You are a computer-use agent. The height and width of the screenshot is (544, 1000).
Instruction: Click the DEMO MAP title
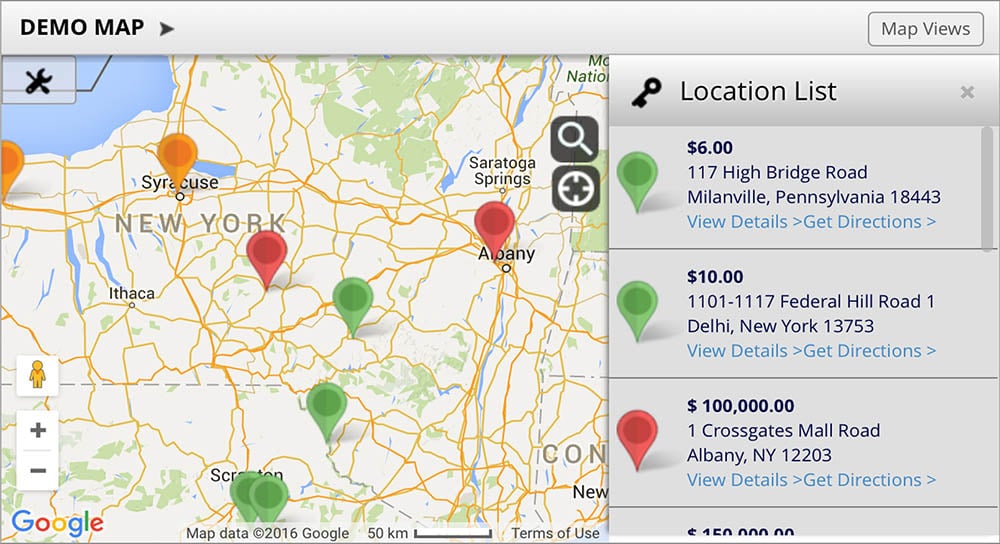coord(82,27)
